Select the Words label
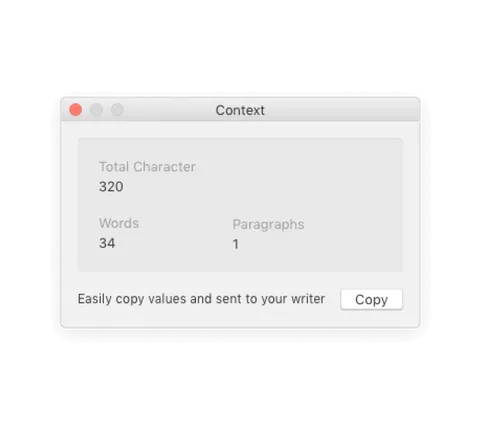The image size is (480, 425). [x=119, y=223]
